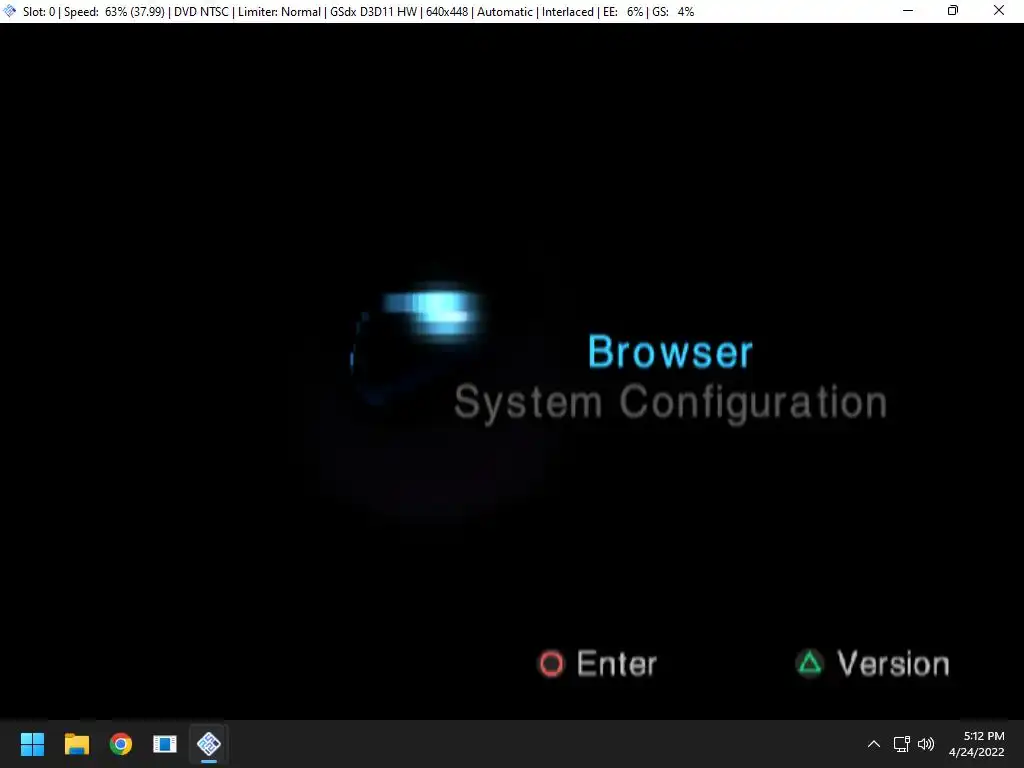Click the Enter label
This screenshot has height=768, width=1024.
click(x=616, y=664)
